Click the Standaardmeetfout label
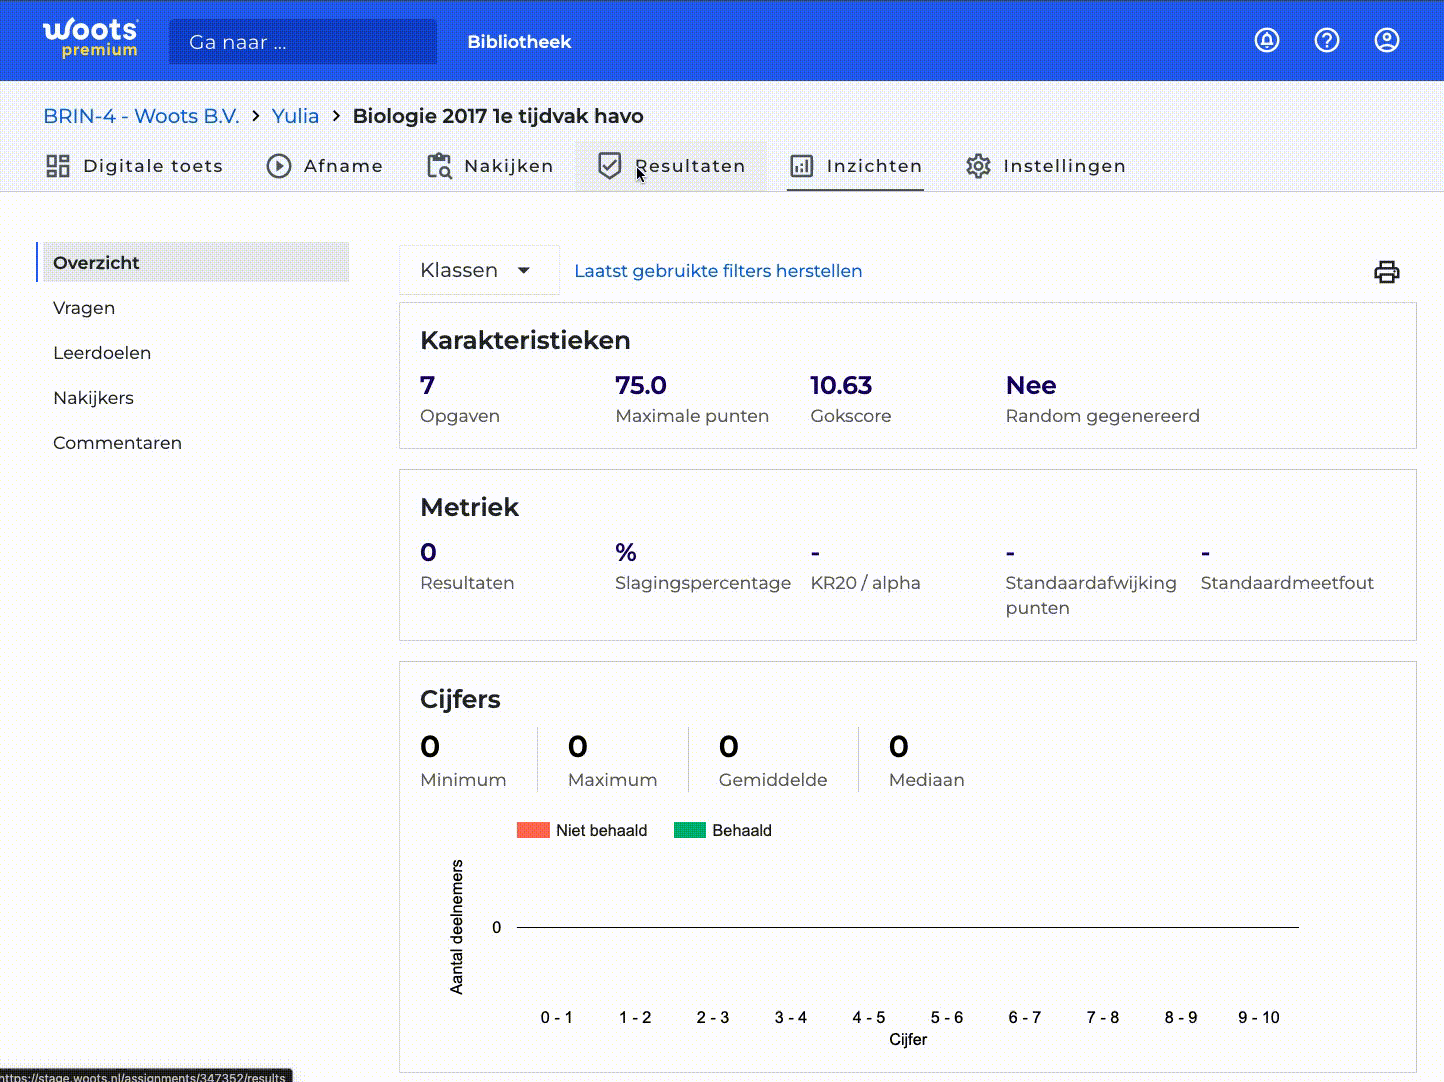 1287,583
